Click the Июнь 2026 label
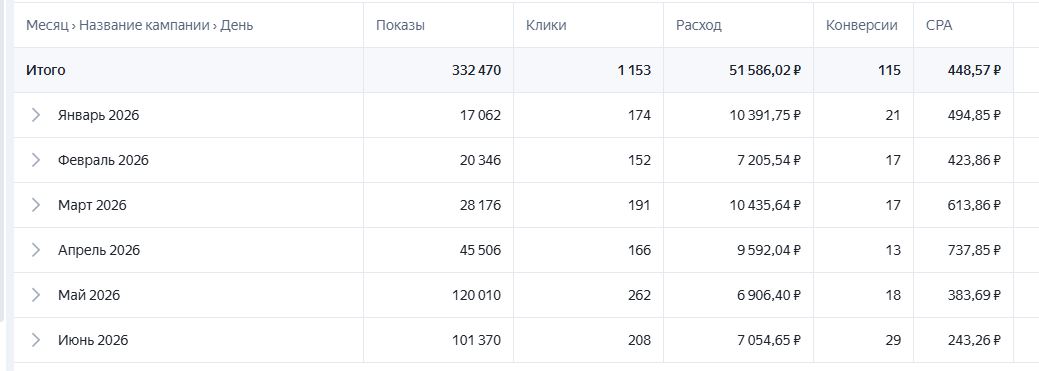 (x=93, y=341)
